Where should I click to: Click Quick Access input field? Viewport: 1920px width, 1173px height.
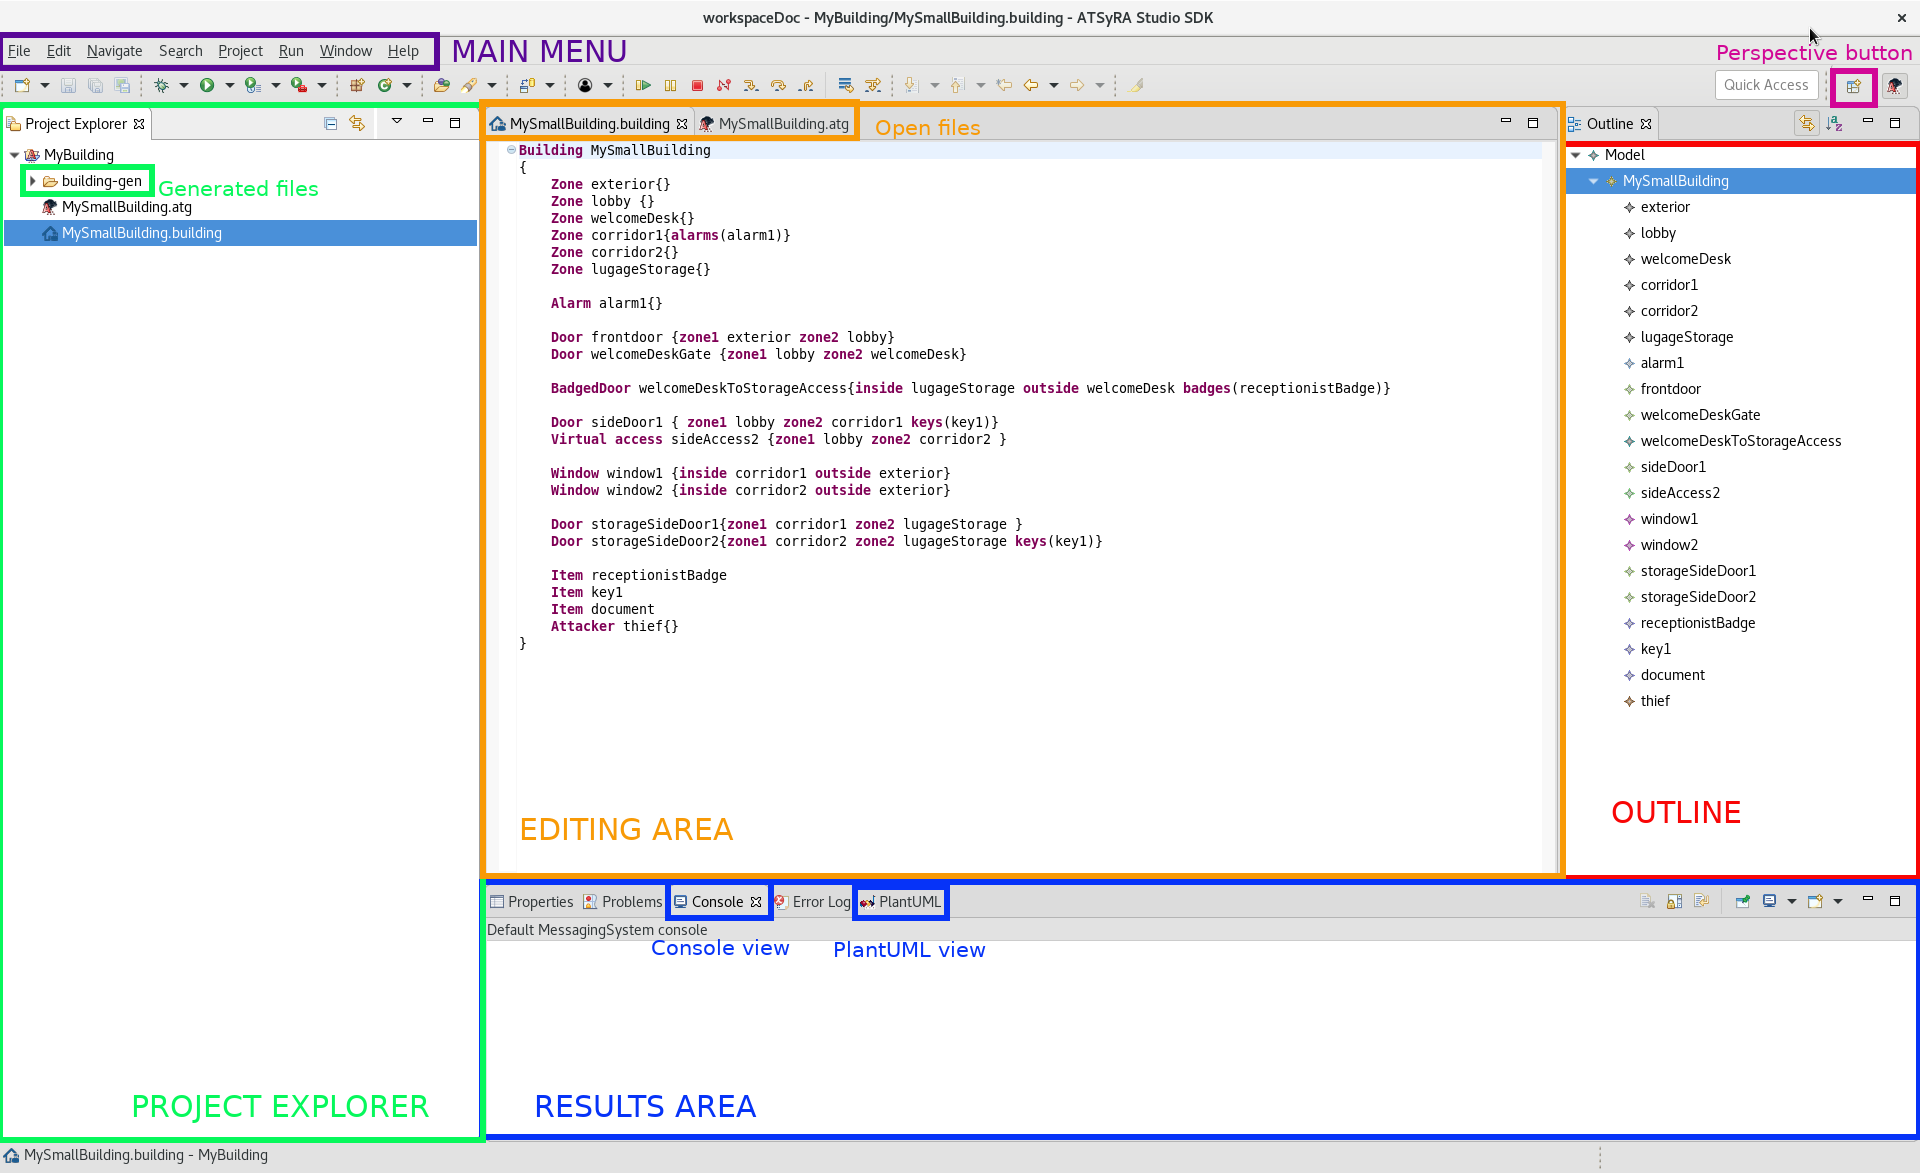pos(1766,85)
